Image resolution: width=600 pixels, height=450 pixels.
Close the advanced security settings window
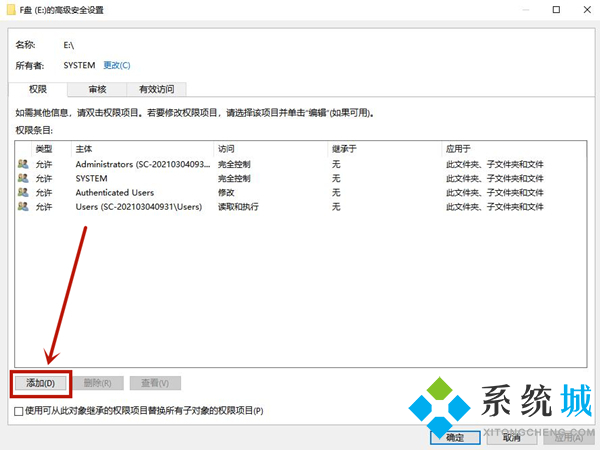pyautogui.click(x=587, y=10)
